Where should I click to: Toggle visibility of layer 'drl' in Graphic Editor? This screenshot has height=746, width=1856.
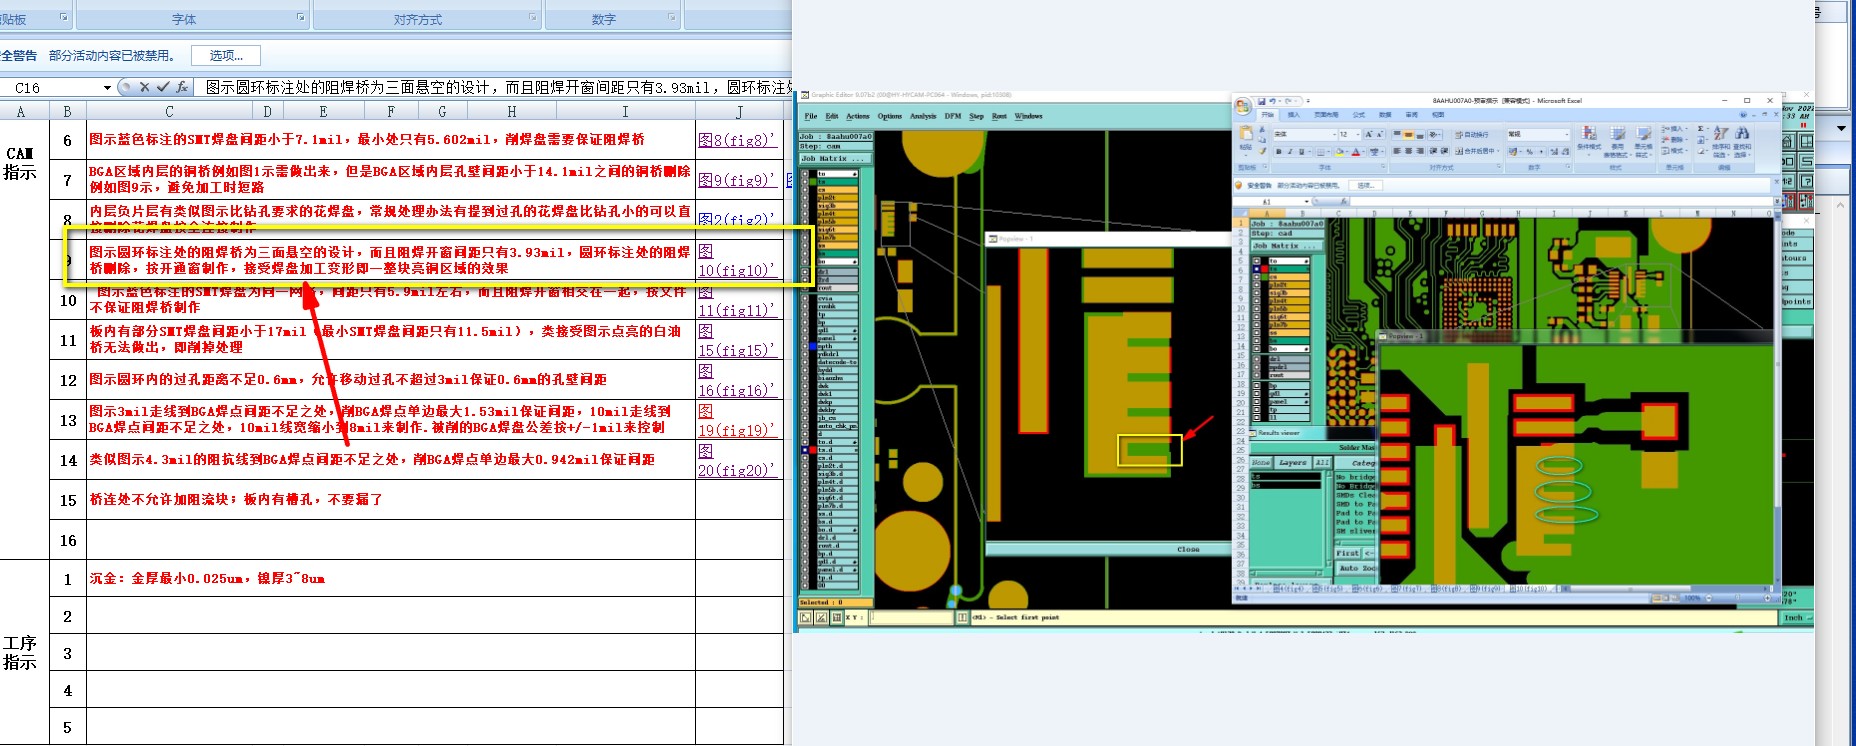[x=805, y=271]
